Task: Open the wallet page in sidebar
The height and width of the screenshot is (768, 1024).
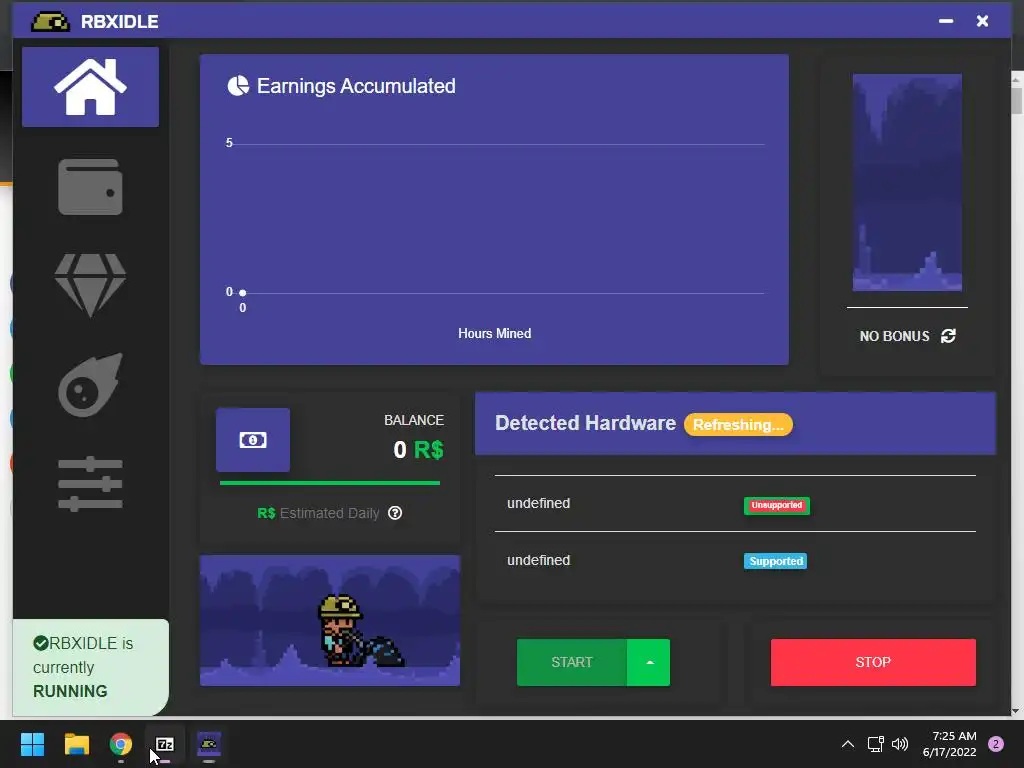Action: click(90, 187)
